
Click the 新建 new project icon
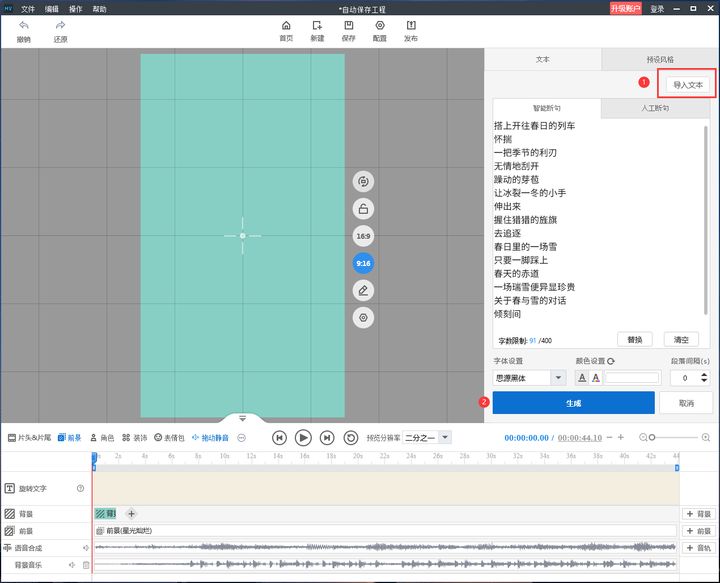click(317, 25)
